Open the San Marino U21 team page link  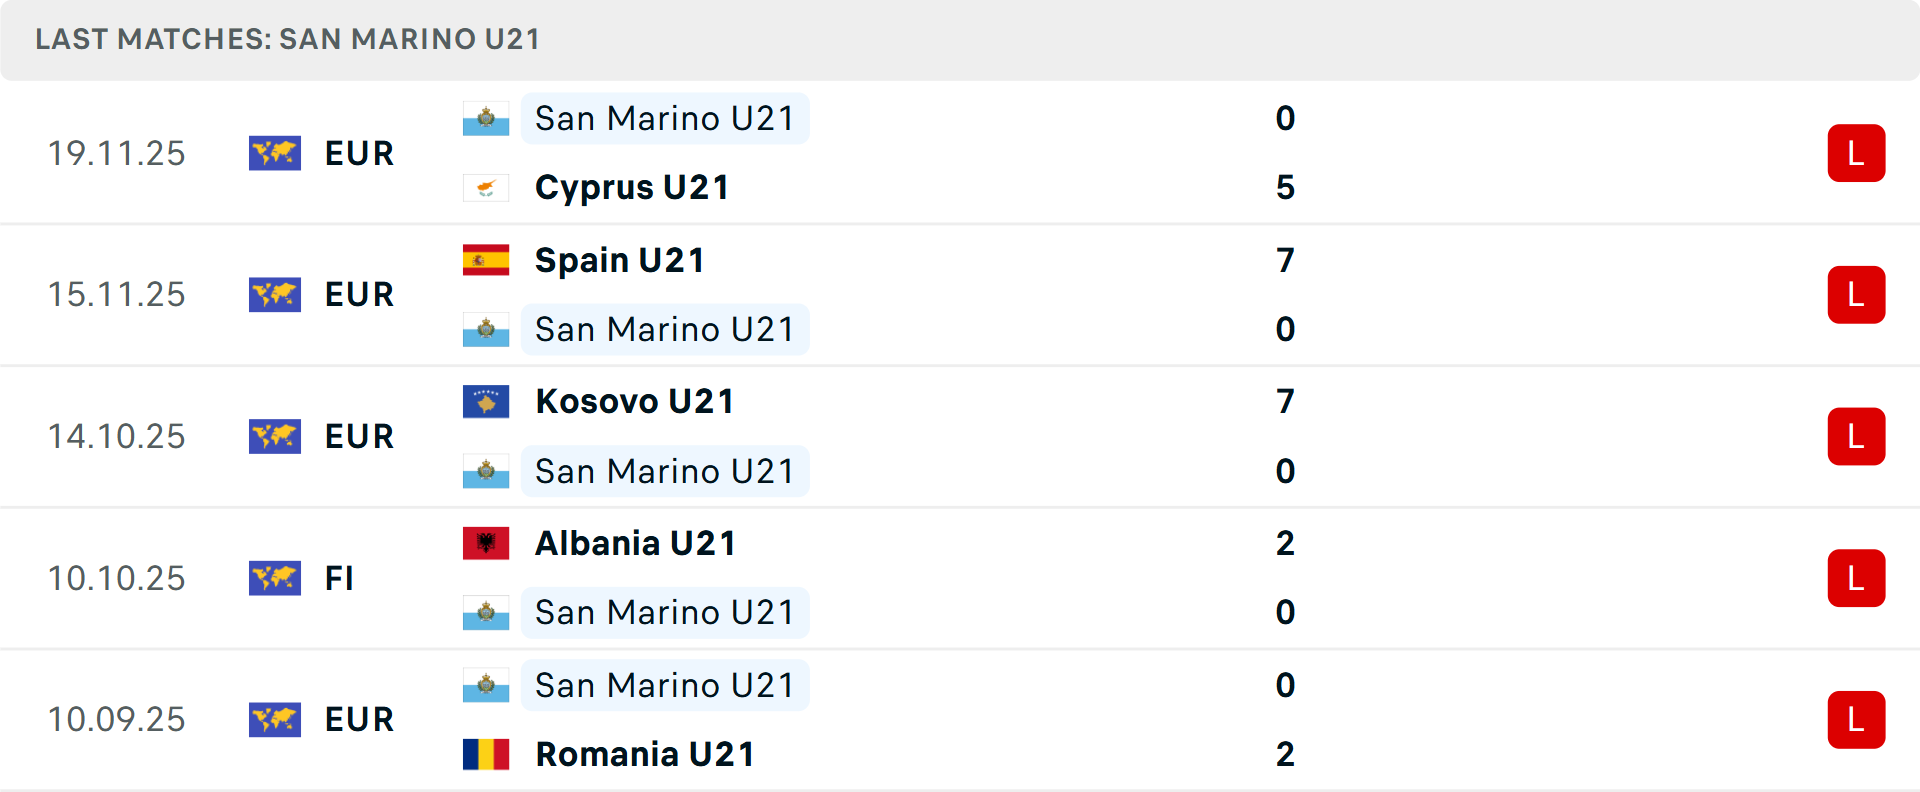665,118
